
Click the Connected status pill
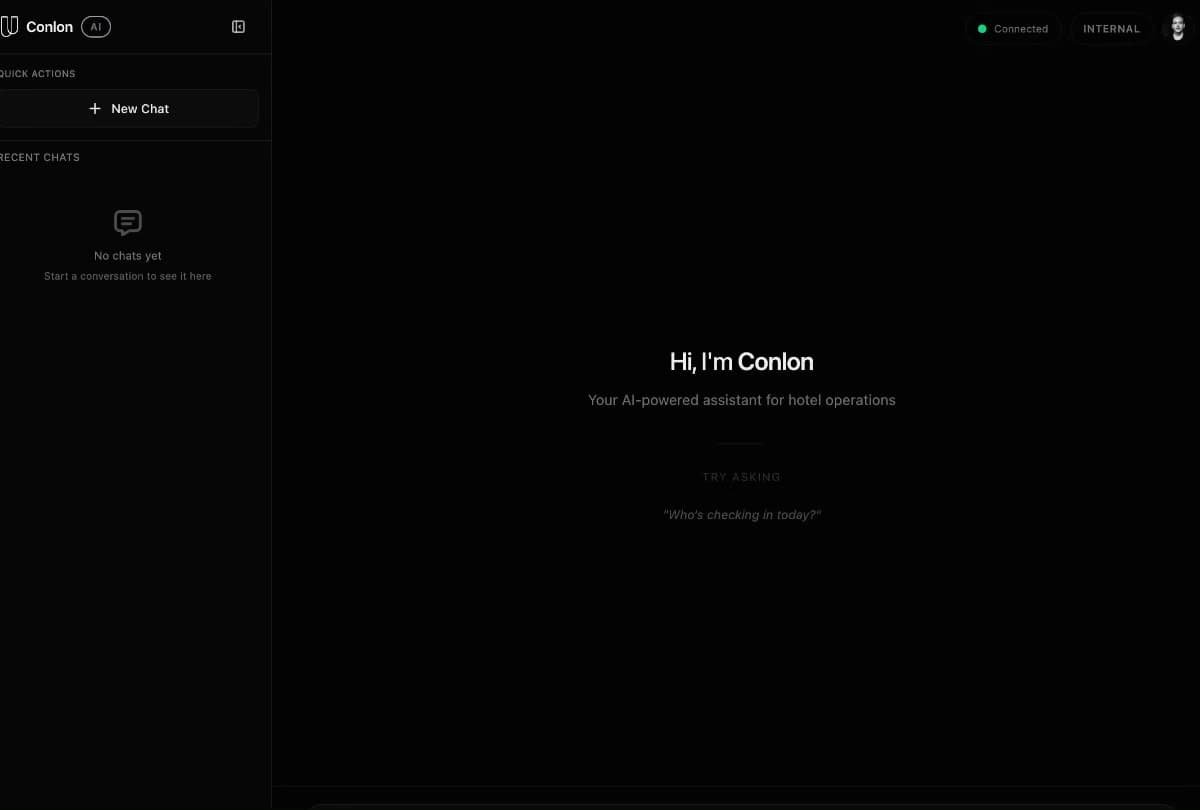1012,29
